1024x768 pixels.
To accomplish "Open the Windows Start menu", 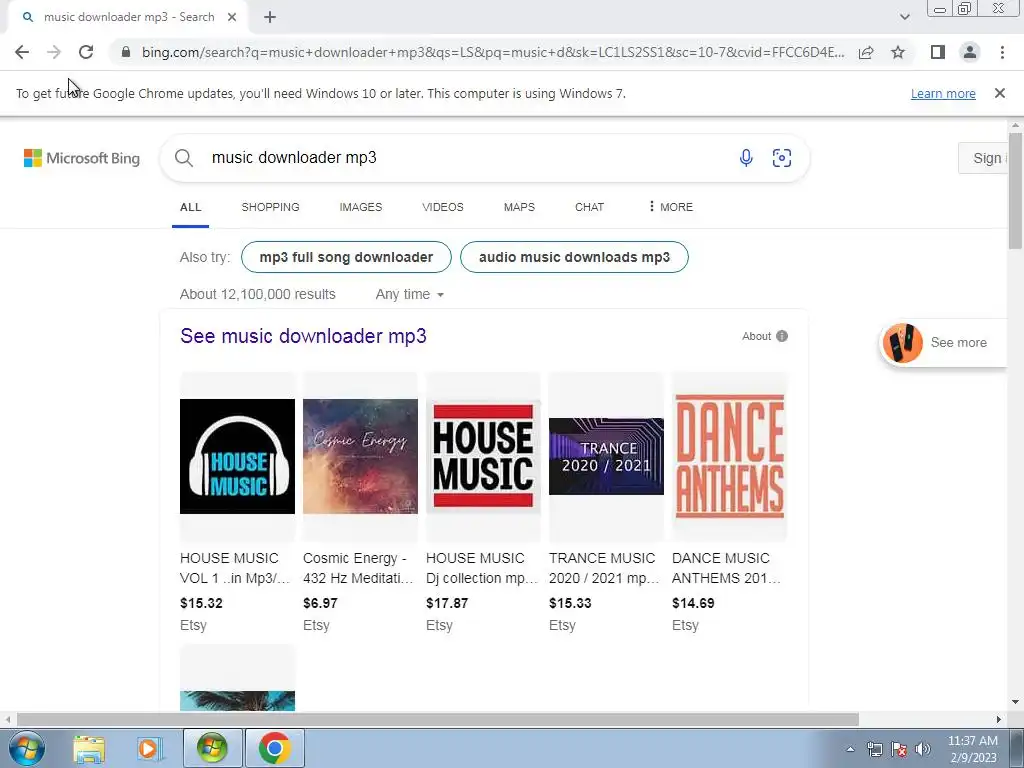I will (x=27, y=748).
